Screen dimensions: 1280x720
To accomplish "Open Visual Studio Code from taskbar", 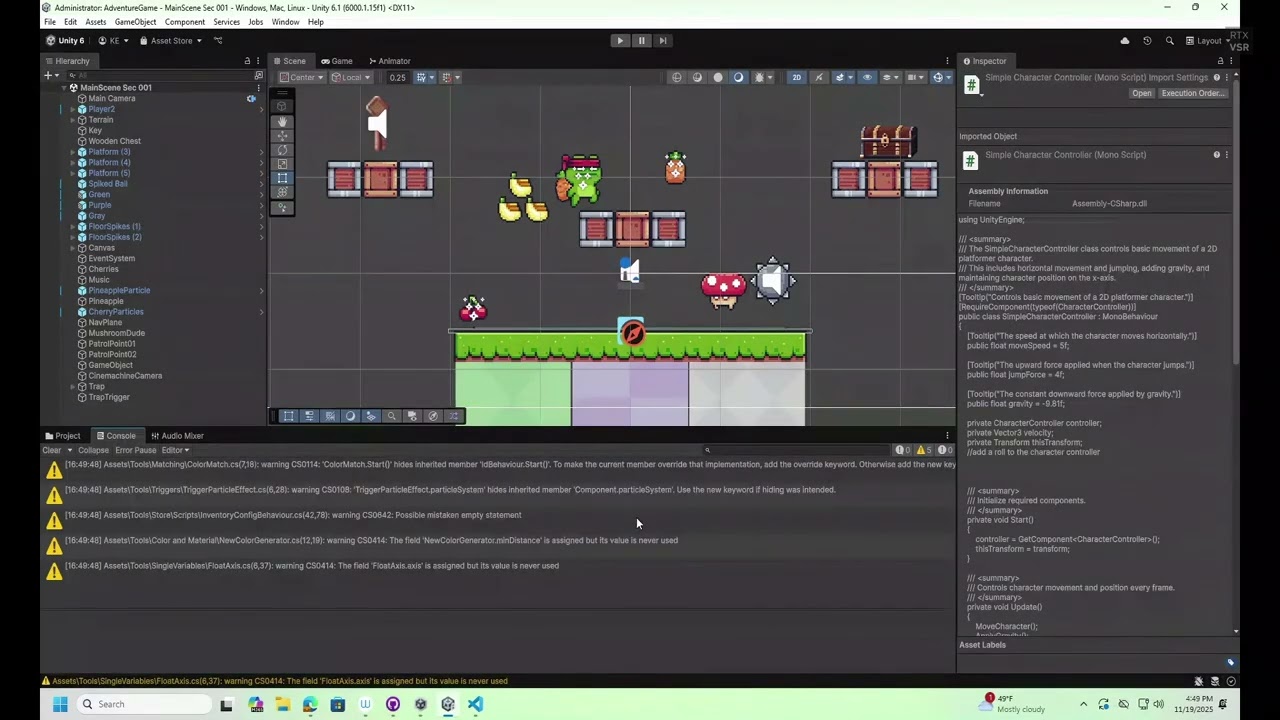I will 475,704.
